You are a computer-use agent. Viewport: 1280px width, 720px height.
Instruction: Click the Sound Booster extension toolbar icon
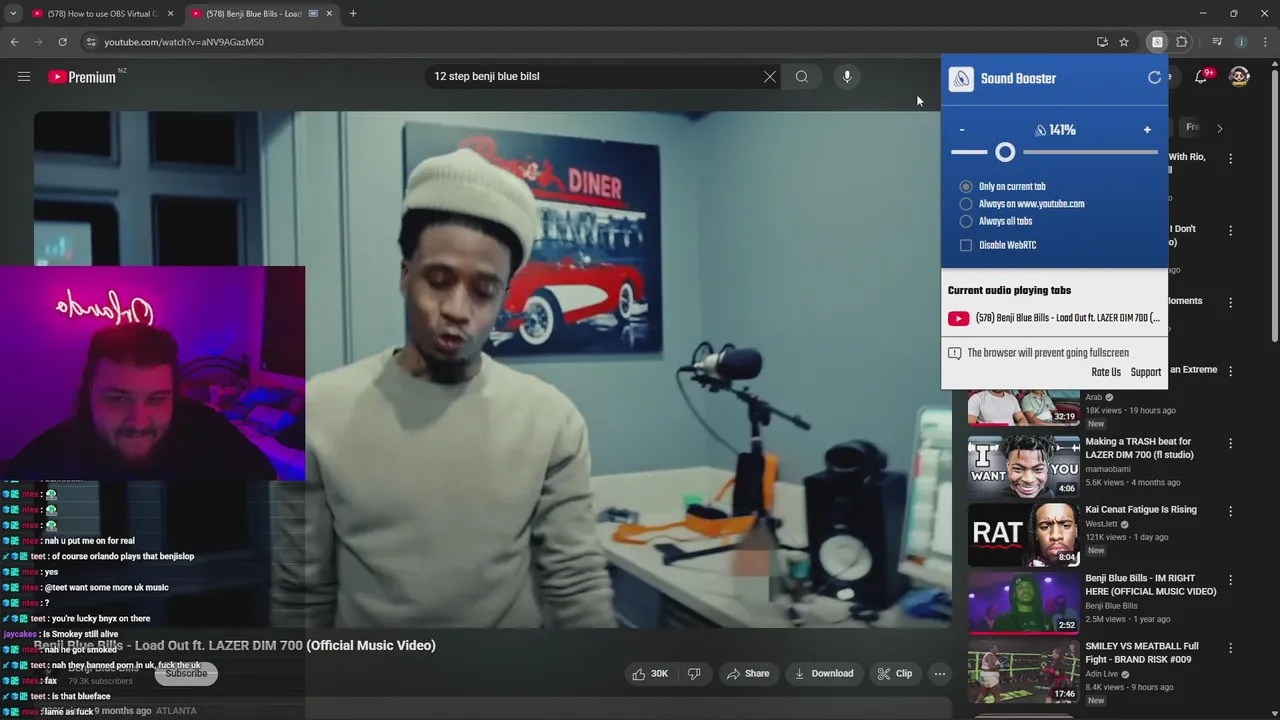(x=1157, y=42)
